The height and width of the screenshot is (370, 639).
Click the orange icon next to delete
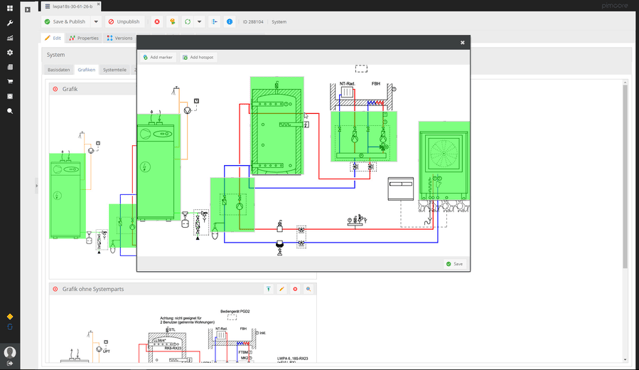coord(172,22)
